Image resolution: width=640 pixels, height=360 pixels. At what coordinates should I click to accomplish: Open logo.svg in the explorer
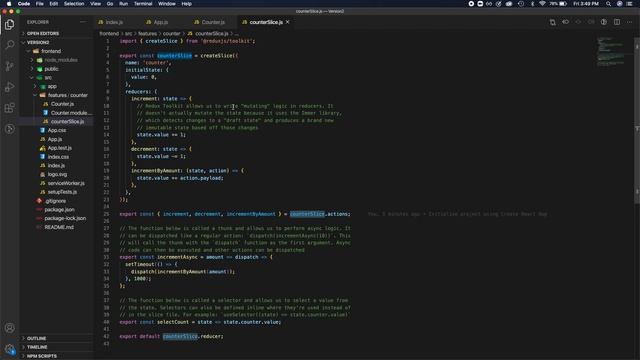[56, 174]
